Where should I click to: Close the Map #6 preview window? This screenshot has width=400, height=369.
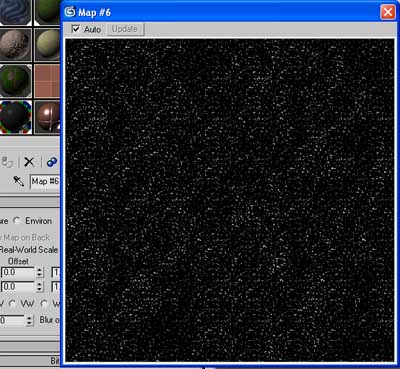(x=388, y=12)
